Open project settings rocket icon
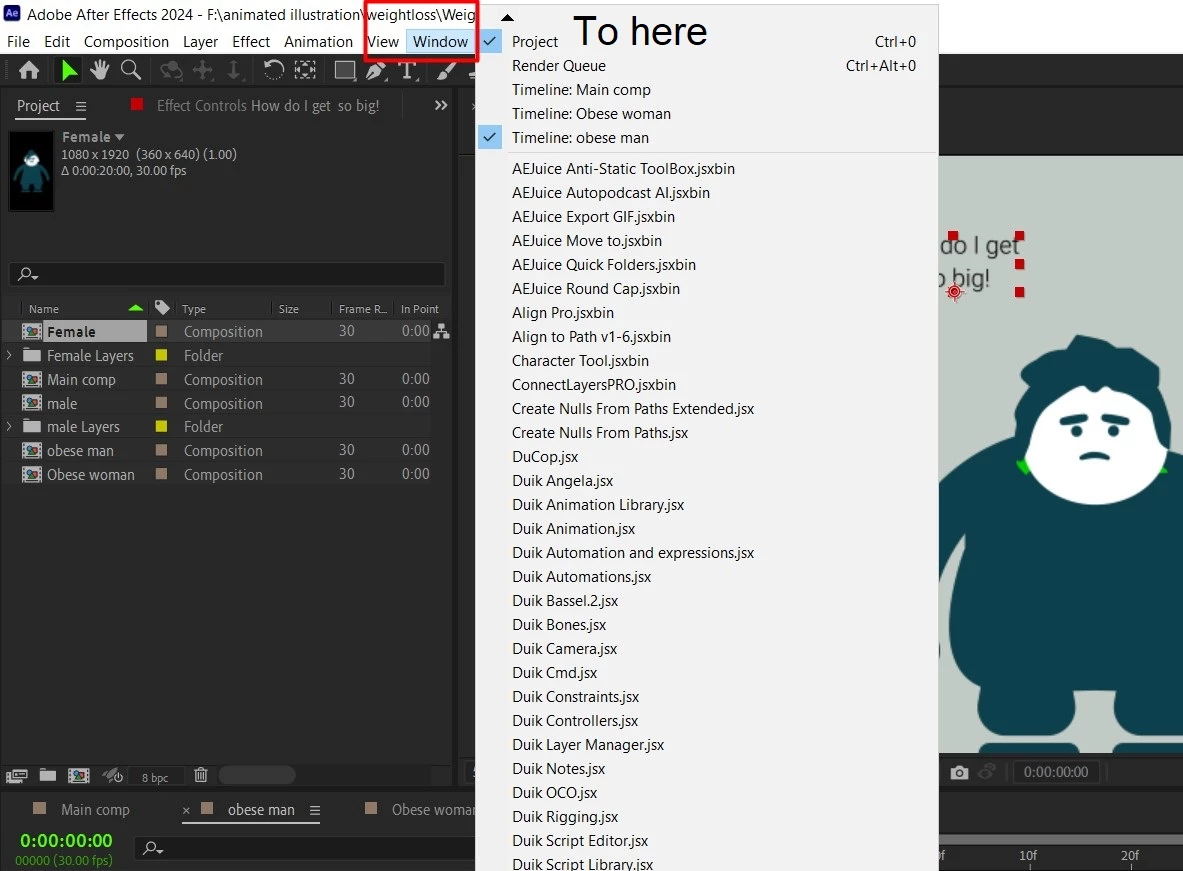1183x871 pixels. tap(112, 775)
